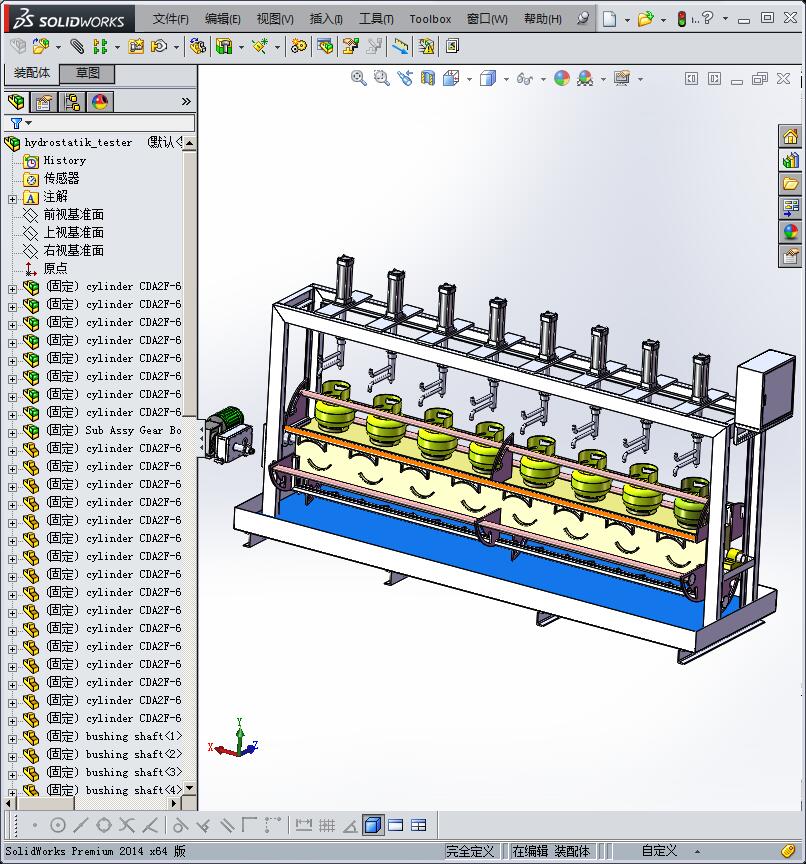Open the 工具(T) menu
Image resolution: width=806 pixels, height=864 pixels.
pyautogui.click(x=376, y=19)
